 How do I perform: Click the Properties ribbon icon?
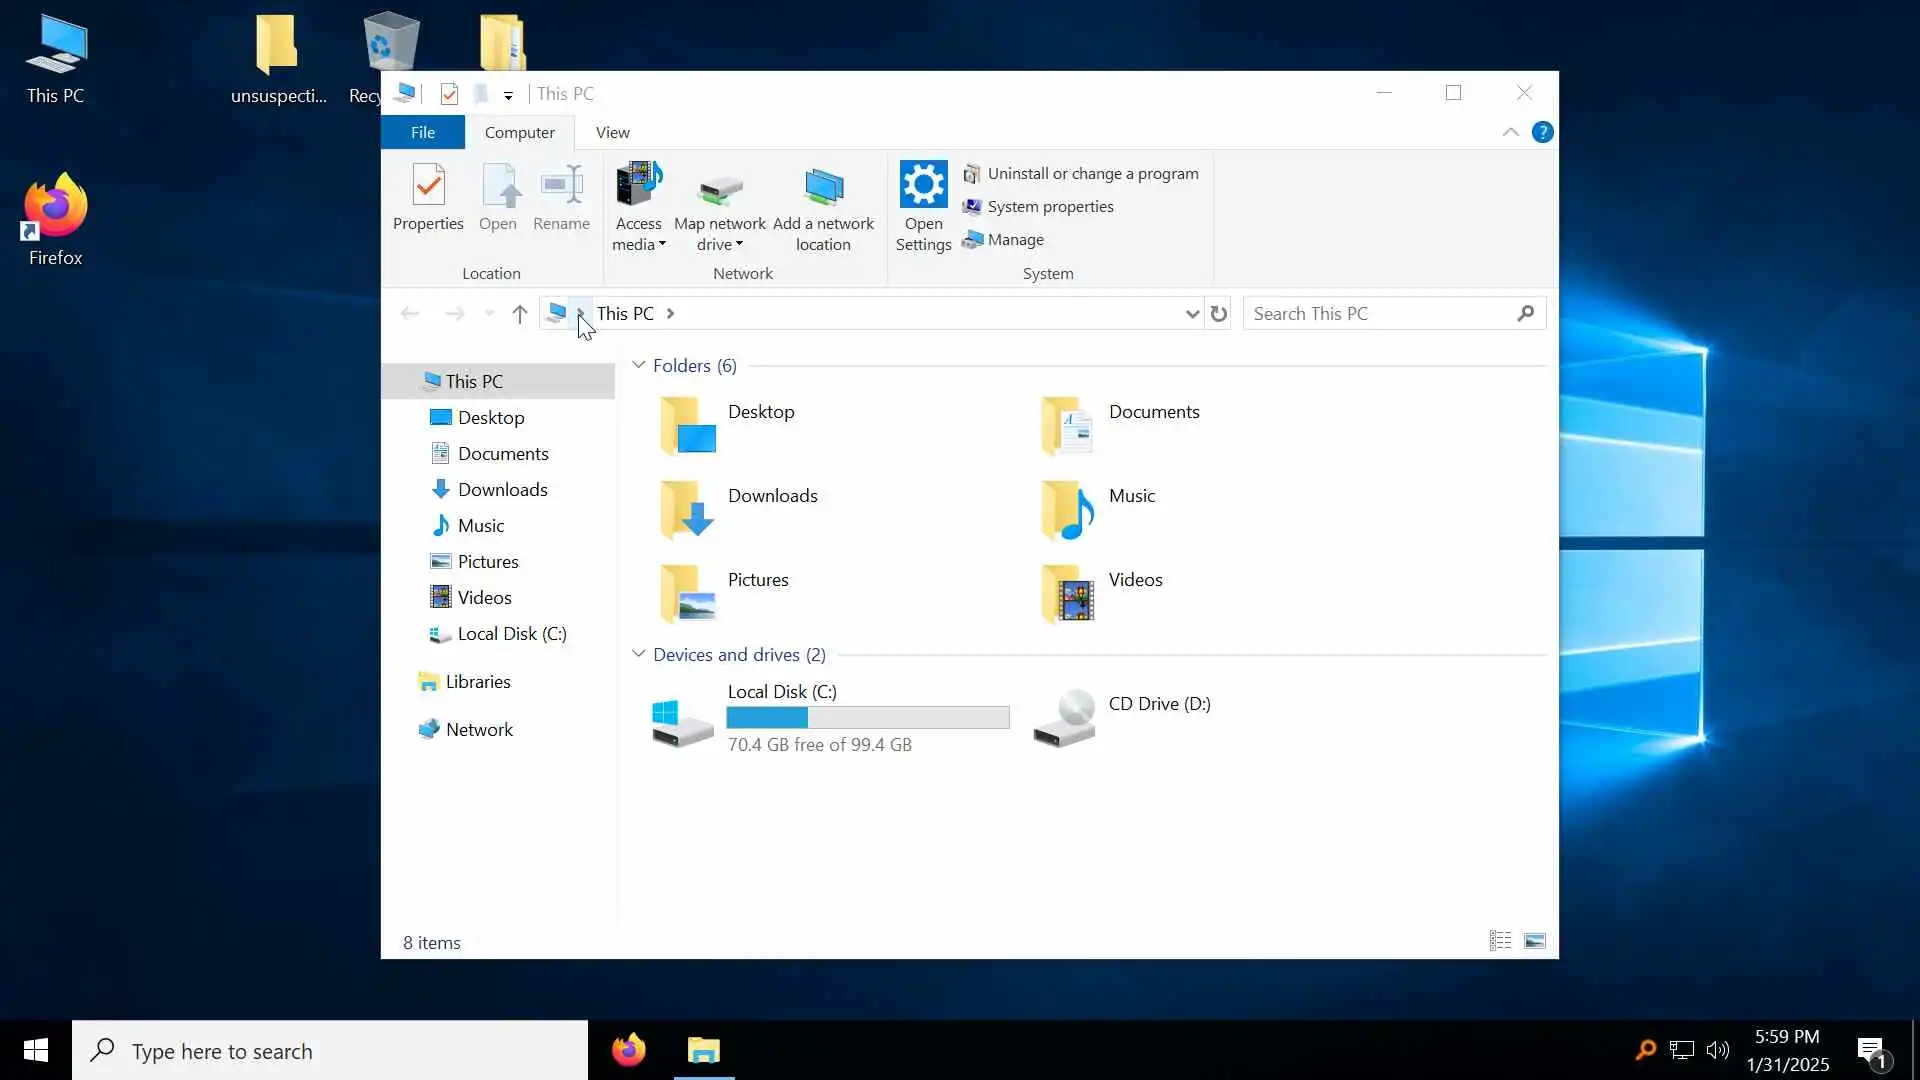428,187
